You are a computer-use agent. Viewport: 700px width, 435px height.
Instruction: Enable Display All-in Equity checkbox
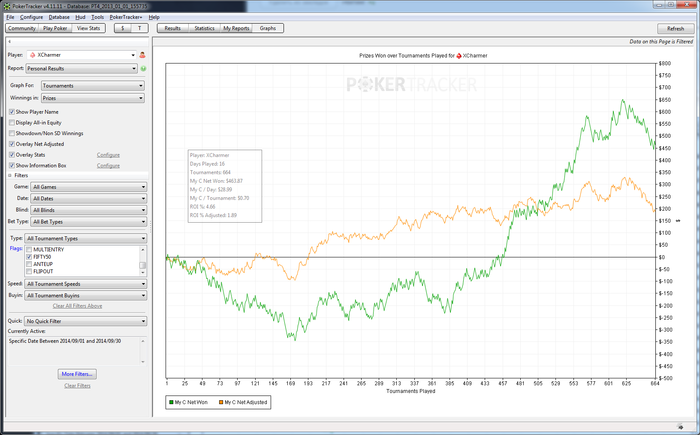point(12,122)
